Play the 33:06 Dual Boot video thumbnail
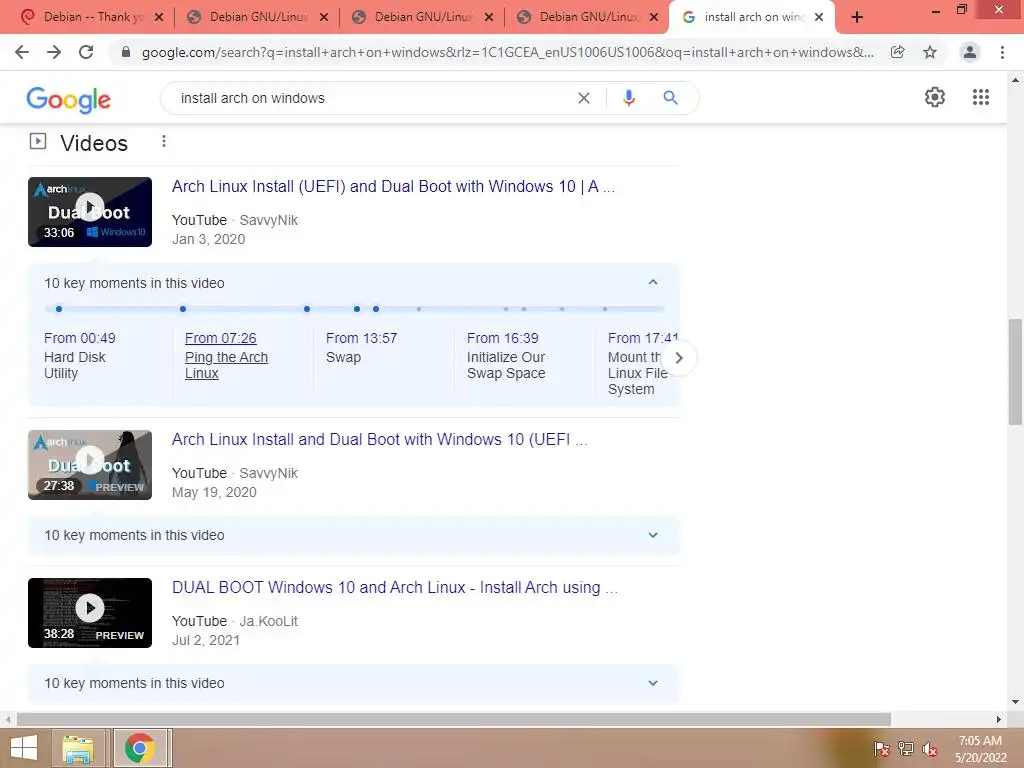Screen dimensions: 1024x768 [x=90, y=212]
